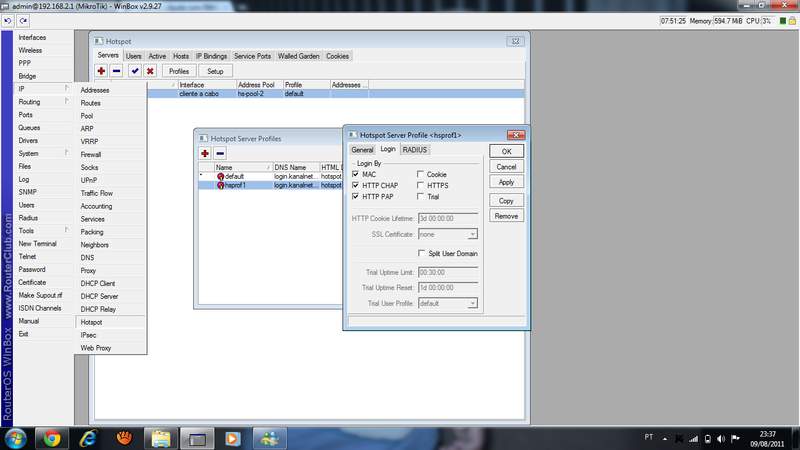
Task: Click the Remove button in profile dialog
Action: pos(506,216)
